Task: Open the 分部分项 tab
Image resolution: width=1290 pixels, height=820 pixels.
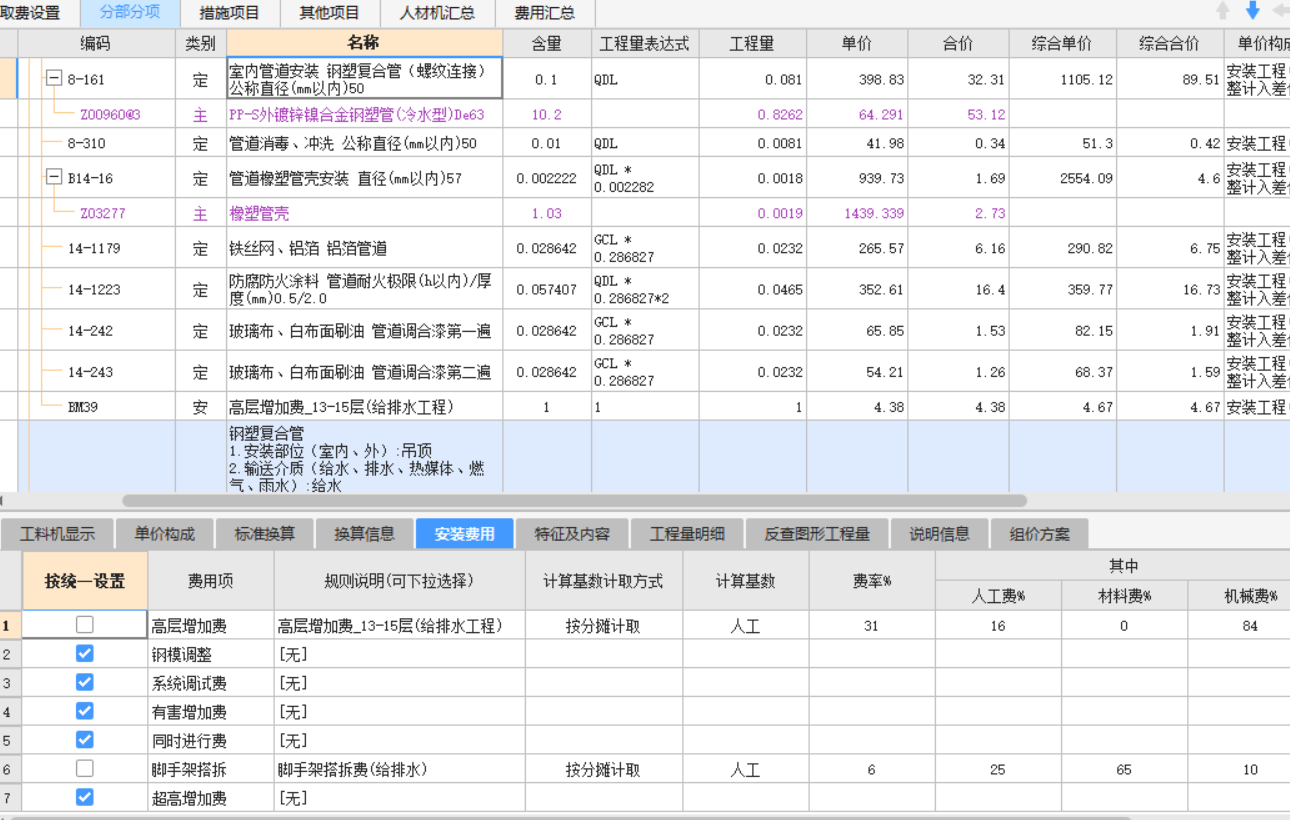Action: 130,13
